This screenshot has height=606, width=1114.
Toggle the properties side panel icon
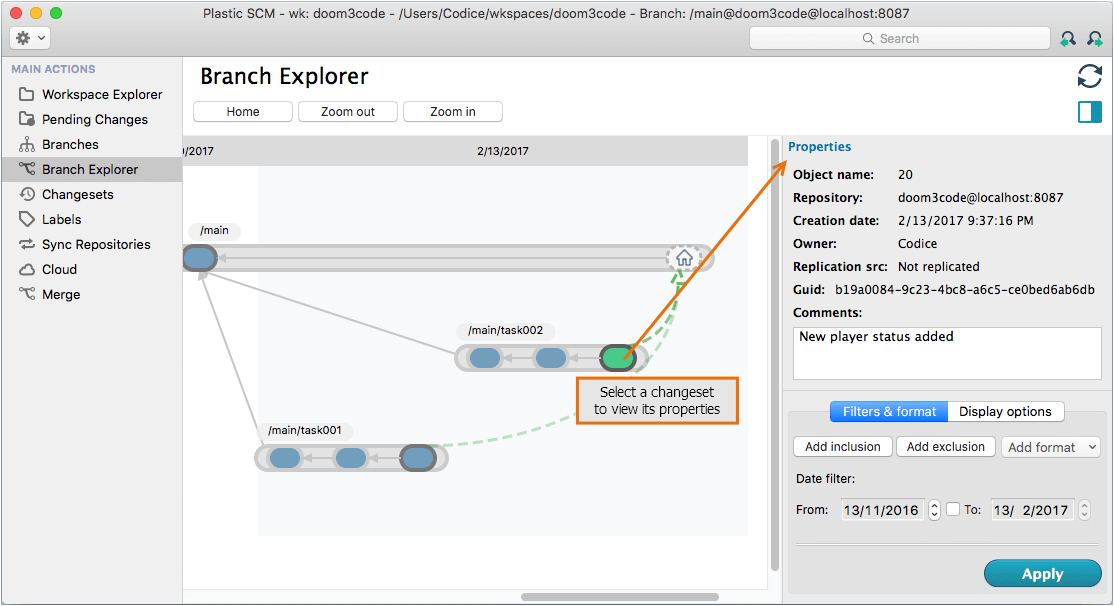point(1090,112)
